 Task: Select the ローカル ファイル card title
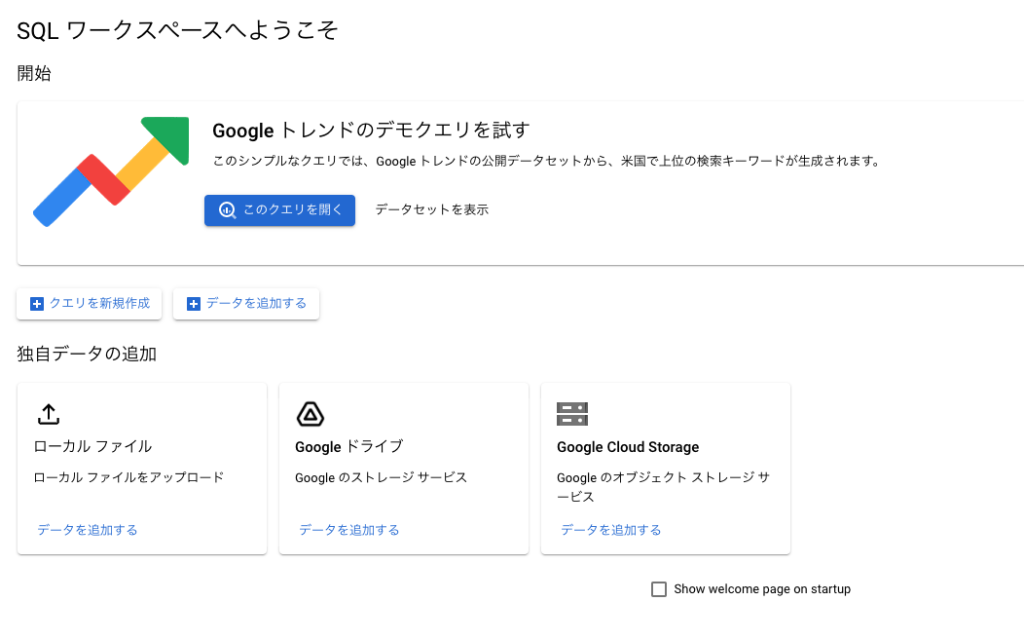(x=93, y=447)
